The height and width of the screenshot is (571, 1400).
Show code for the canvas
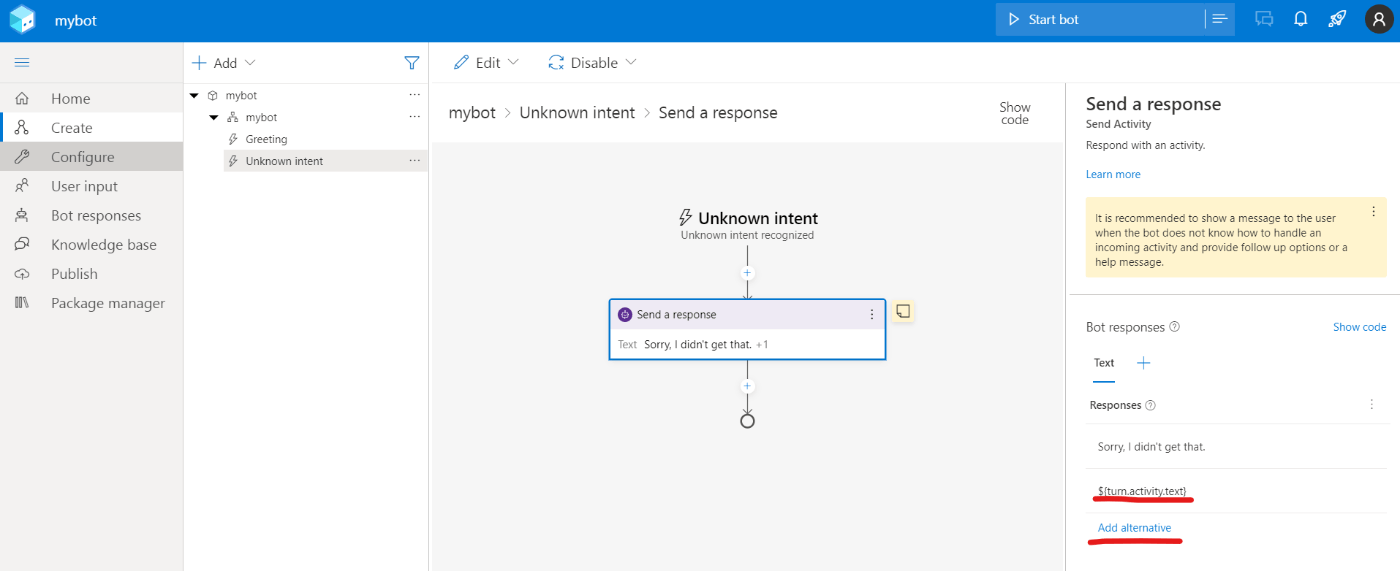click(1014, 113)
